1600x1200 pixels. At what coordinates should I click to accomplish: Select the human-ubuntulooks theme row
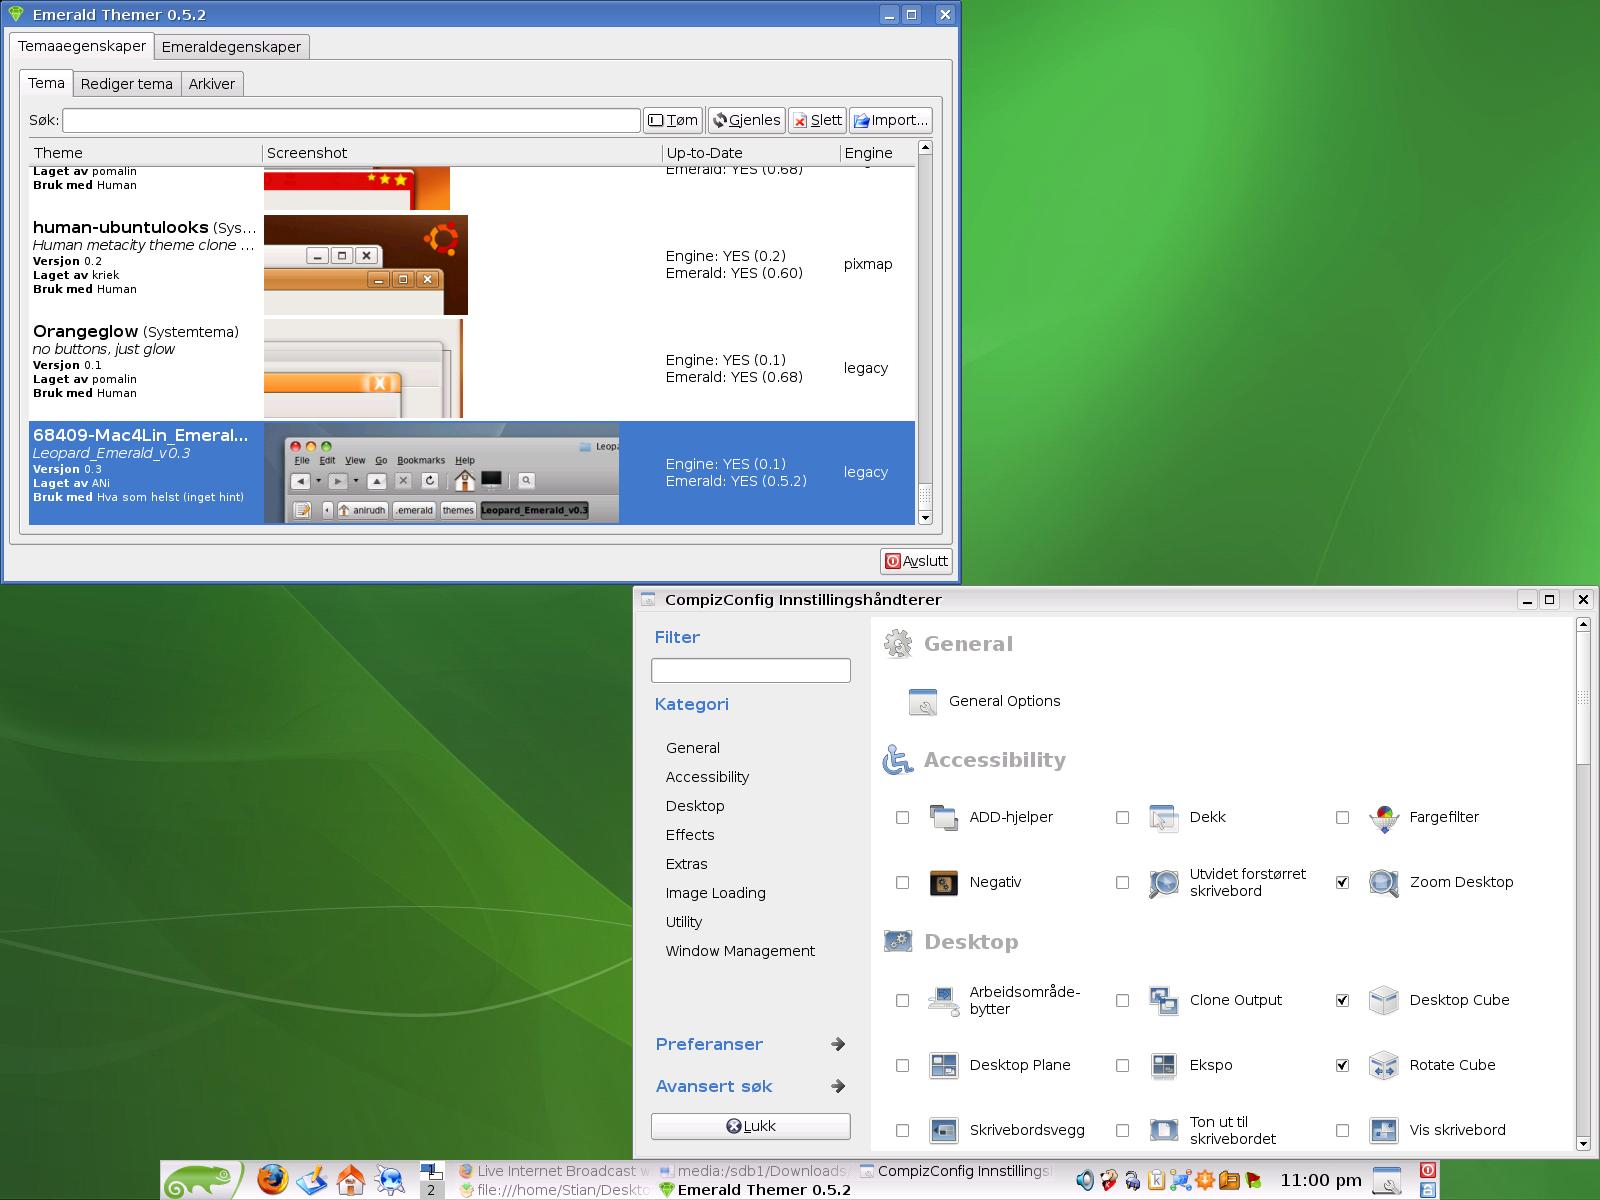[472, 265]
